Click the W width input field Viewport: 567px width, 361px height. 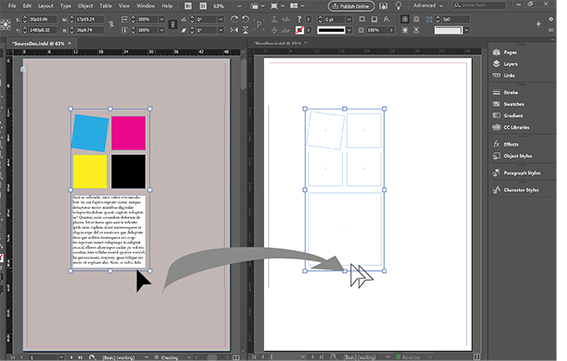click(x=90, y=19)
